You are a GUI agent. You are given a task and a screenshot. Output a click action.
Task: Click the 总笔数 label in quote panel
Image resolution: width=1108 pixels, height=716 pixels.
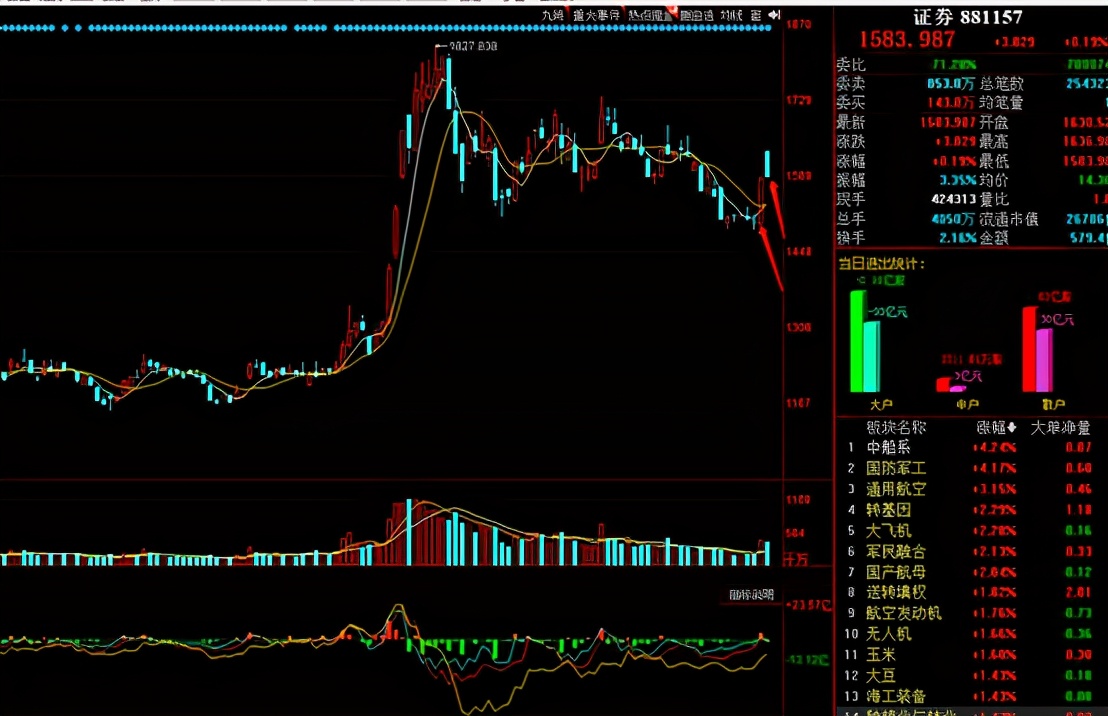click(1001, 84)
